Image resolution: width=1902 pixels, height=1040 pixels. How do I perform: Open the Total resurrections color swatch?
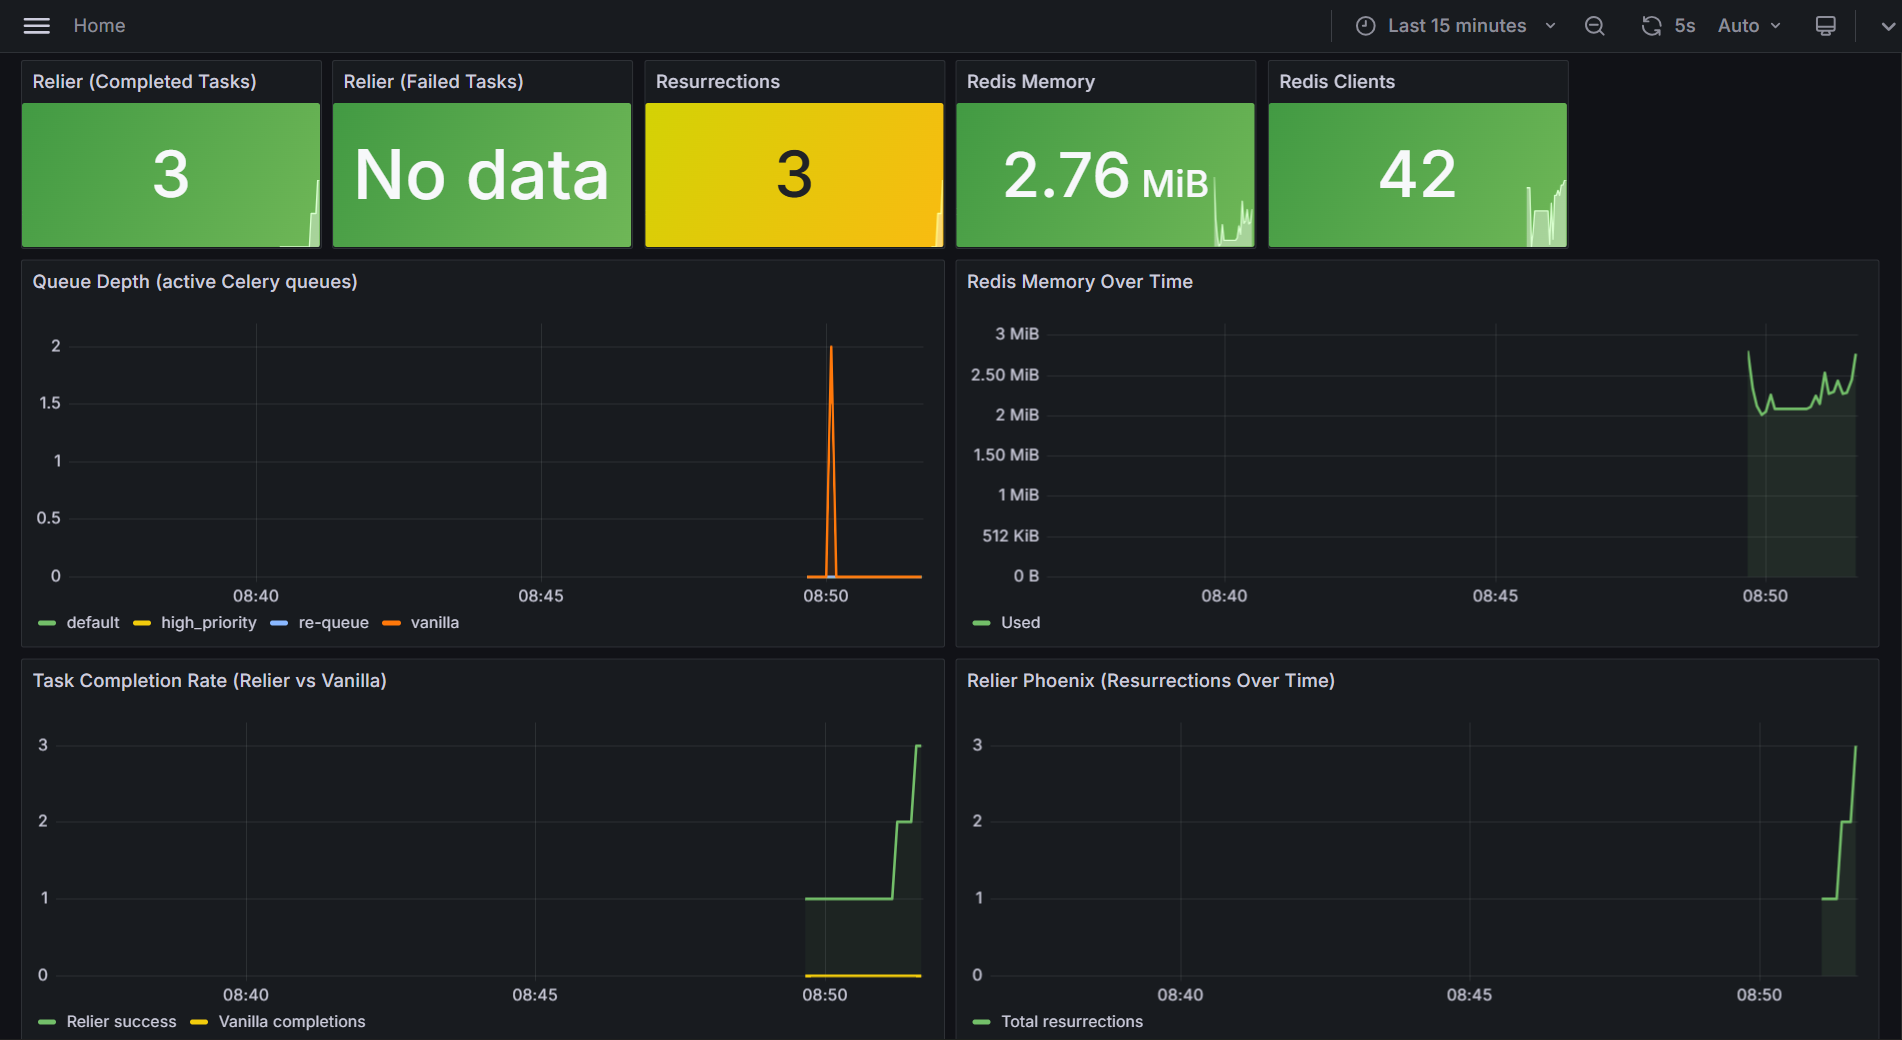[x=981, y=1022]
